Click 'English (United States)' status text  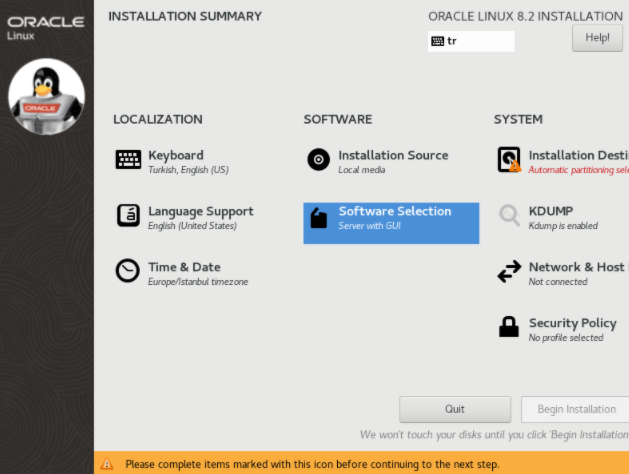tap(192, 226)
